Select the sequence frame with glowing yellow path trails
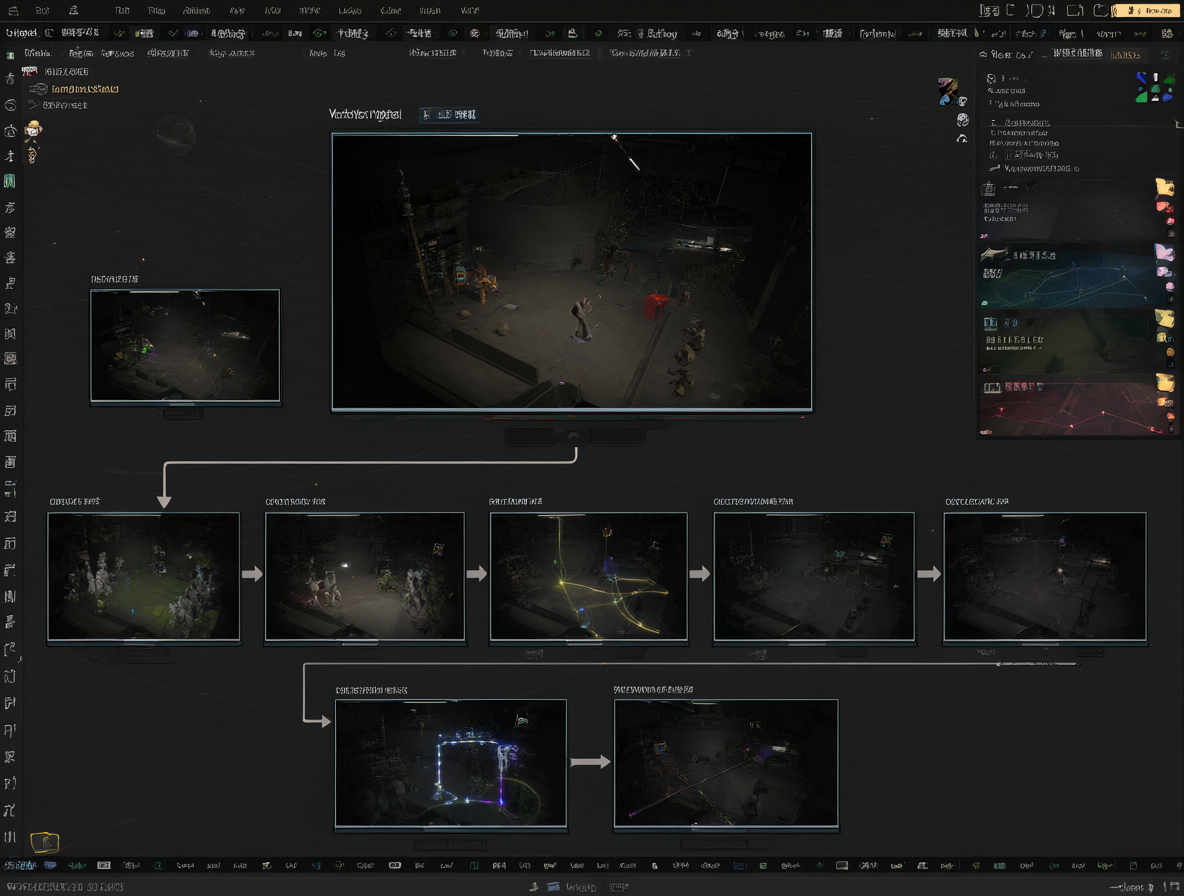The image size is (1184, 896). (x=588, y=577)
